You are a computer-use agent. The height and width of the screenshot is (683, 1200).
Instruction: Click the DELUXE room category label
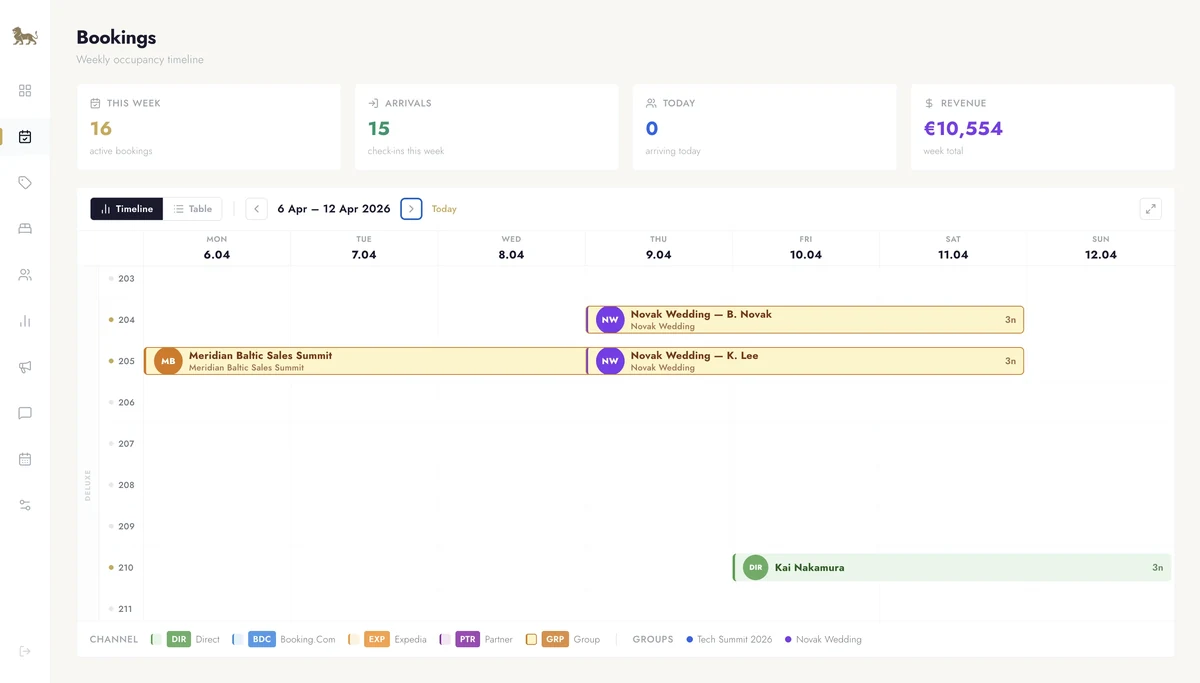(88, 485)
